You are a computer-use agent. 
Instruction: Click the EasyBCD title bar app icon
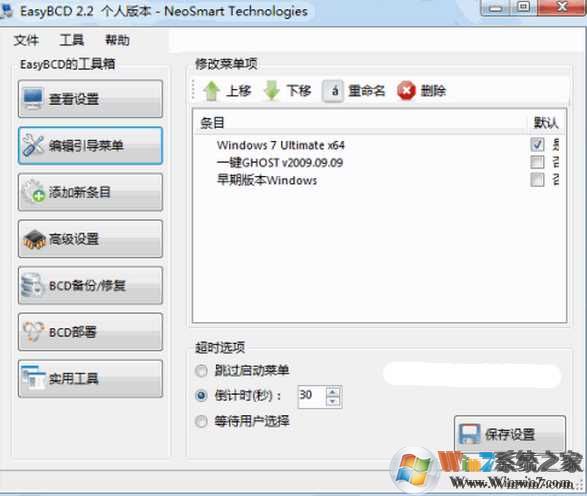point(5,10)
